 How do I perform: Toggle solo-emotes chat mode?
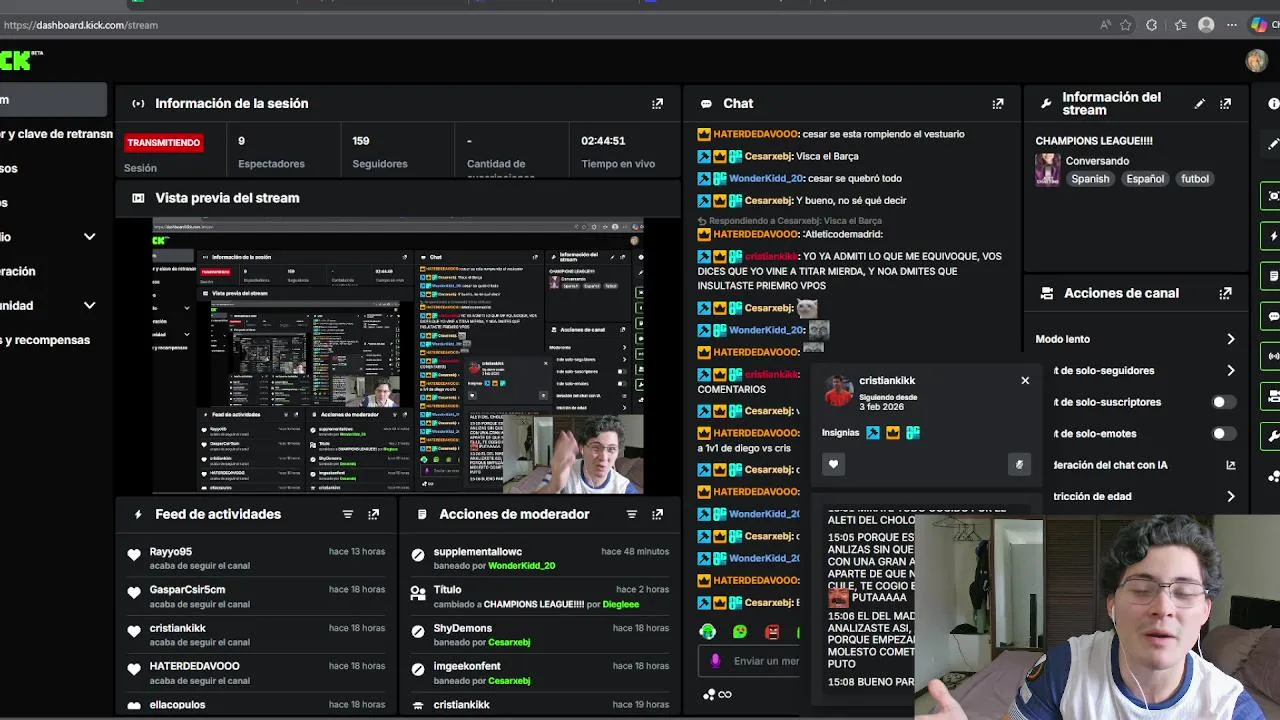pyautogui.click(x=1224, y=433)
